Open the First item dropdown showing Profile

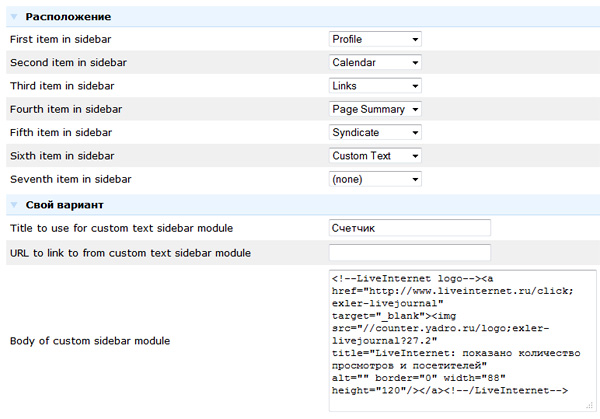[x=375, y=39]
